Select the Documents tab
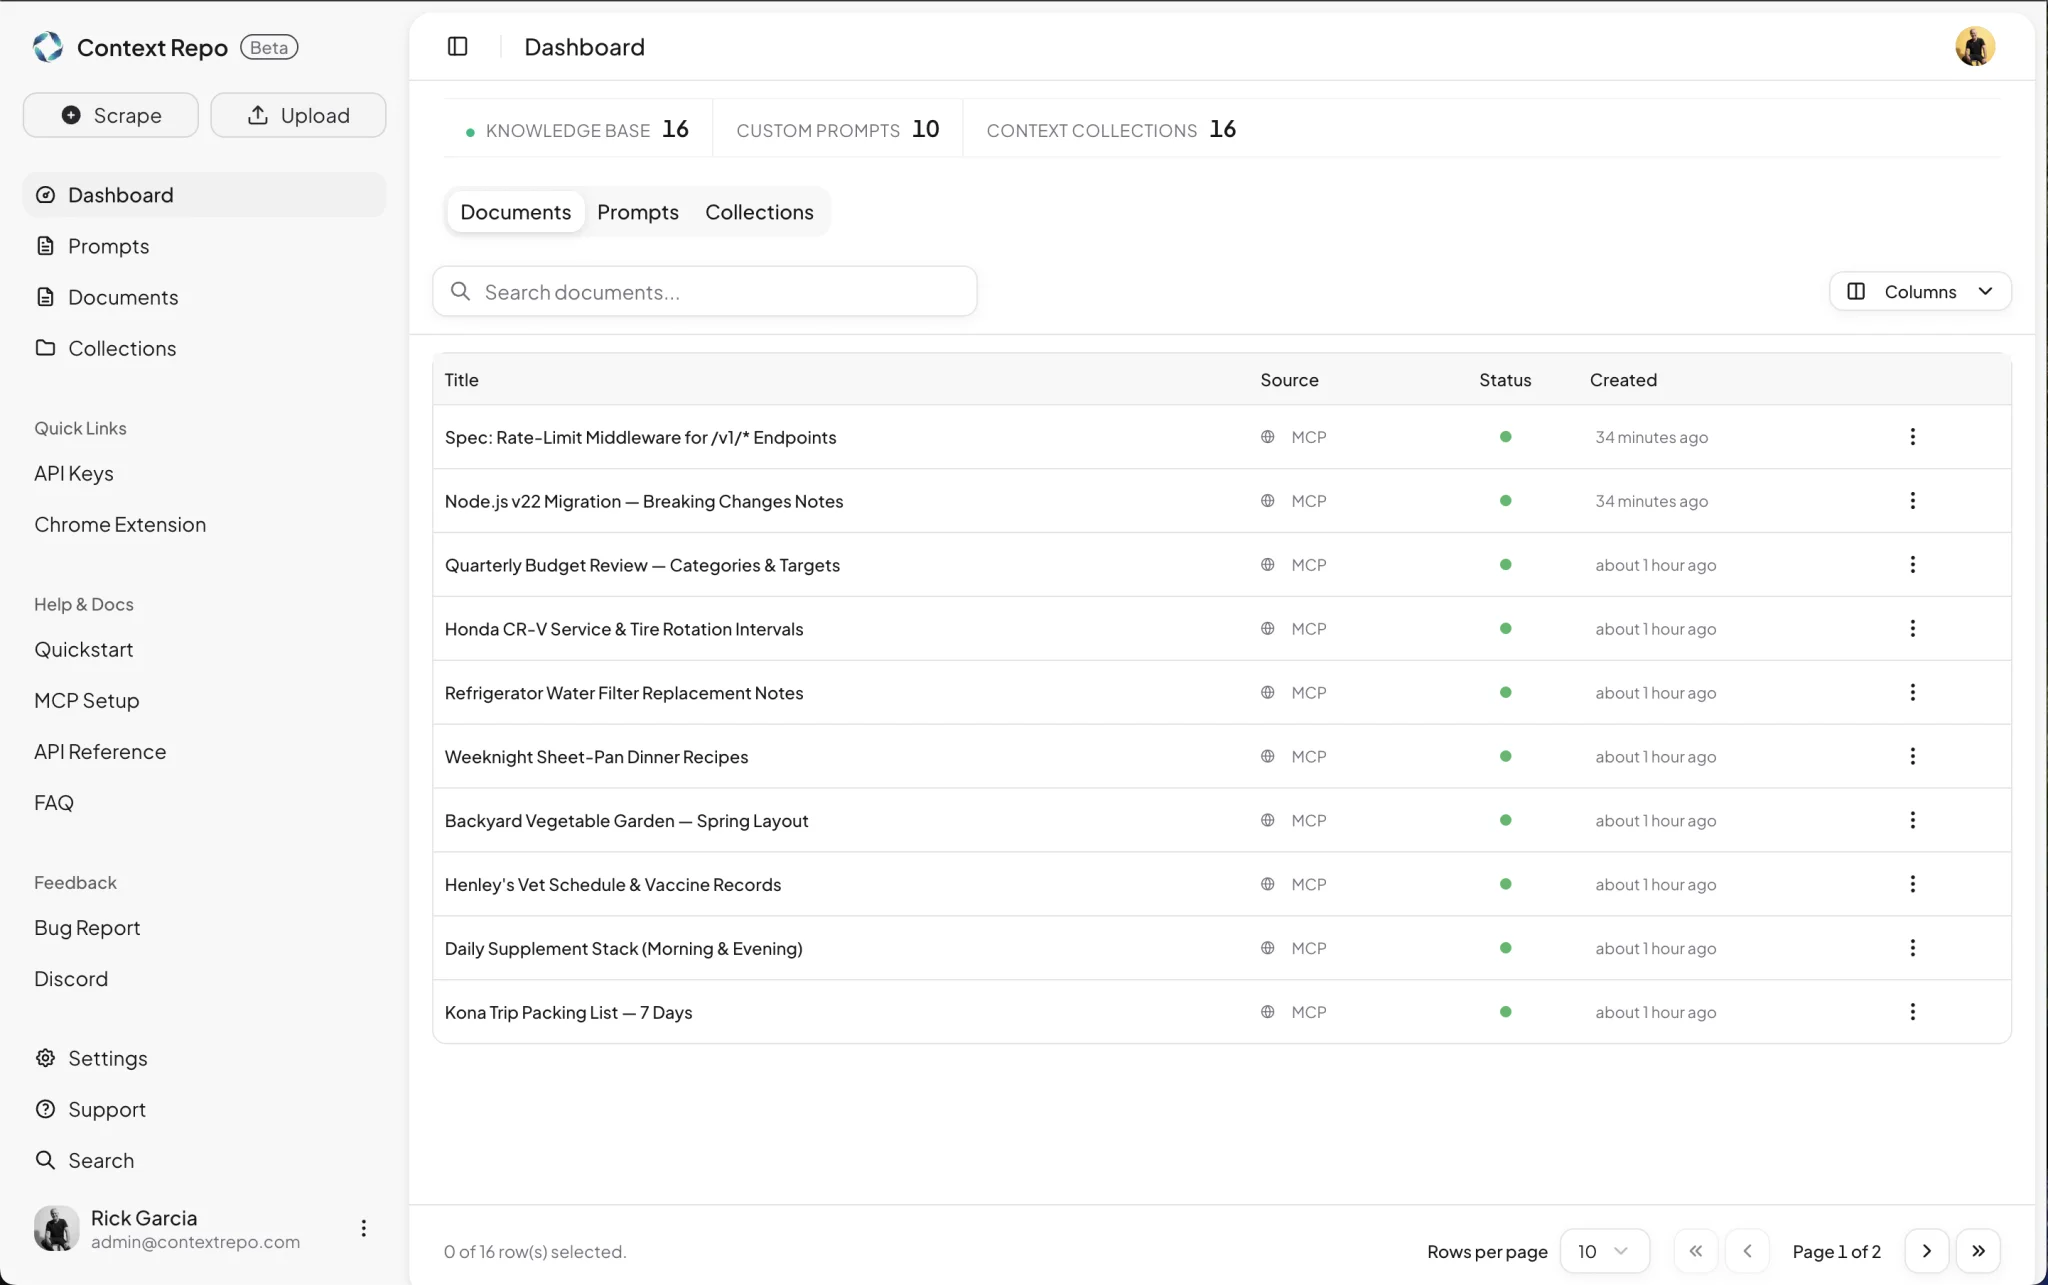Screen dimensions: 2048x1285 pyautogui.click(x=515, y=212)
